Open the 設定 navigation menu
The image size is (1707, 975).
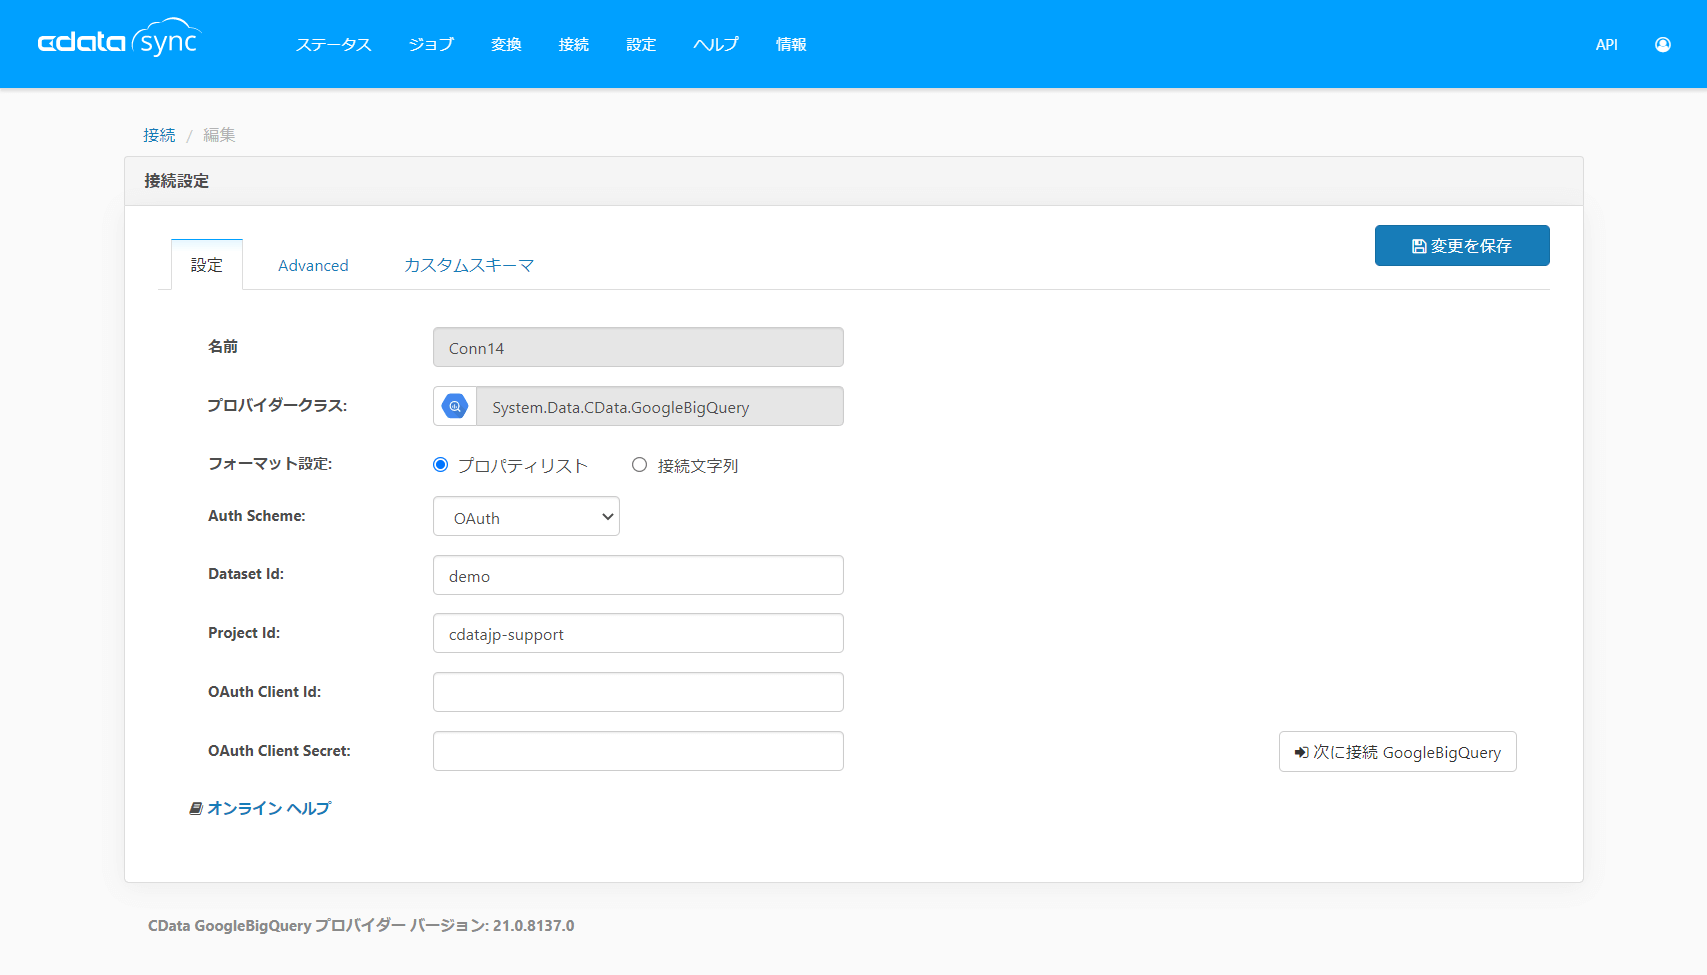pos(641,44)
